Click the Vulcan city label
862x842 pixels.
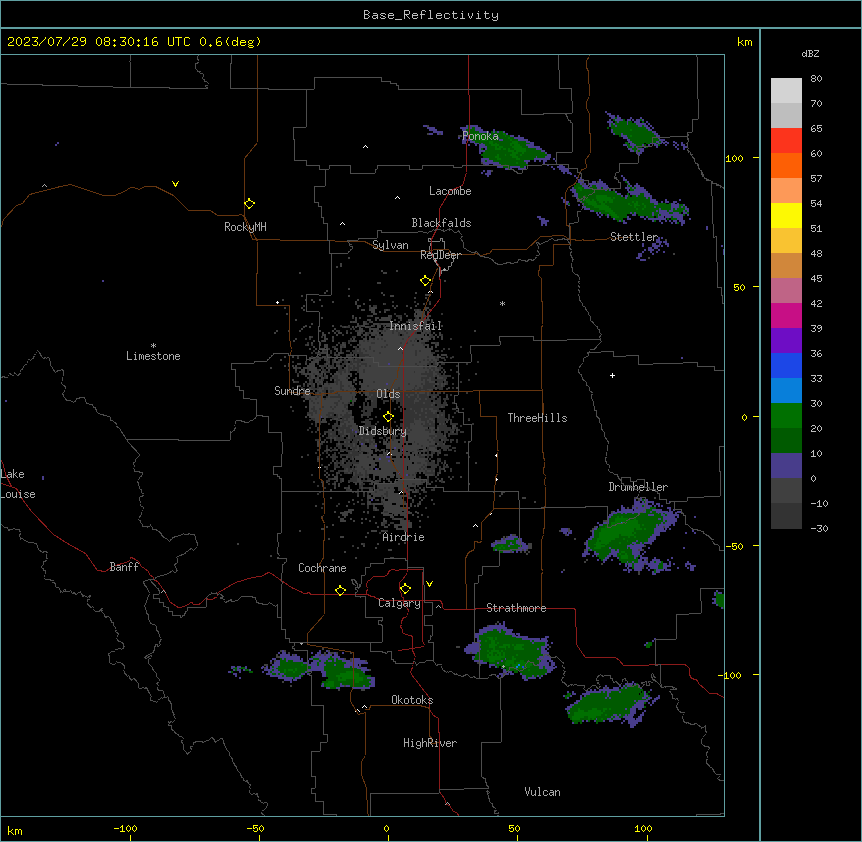pyautogui.click(x=543, y=792)
